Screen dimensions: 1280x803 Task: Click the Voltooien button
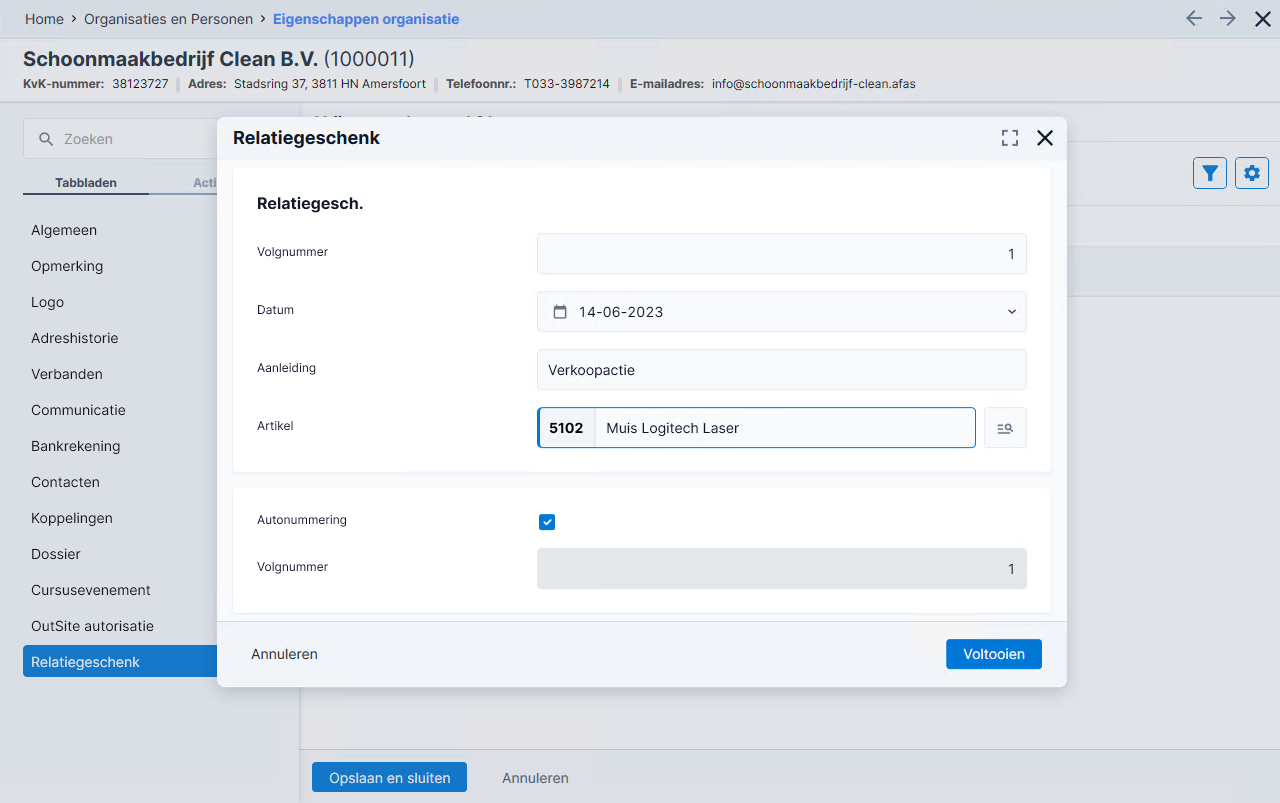[994, 654]
